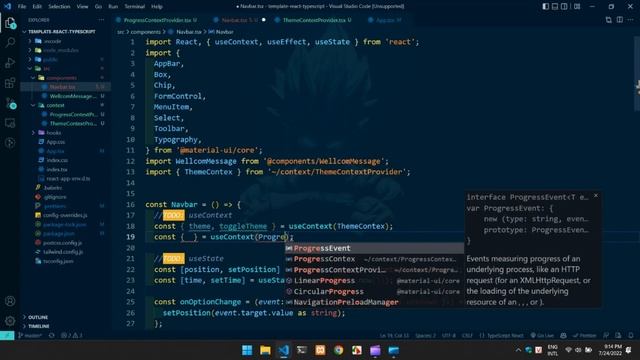
Task: Open the Extensions view
Action: [10, 83]
